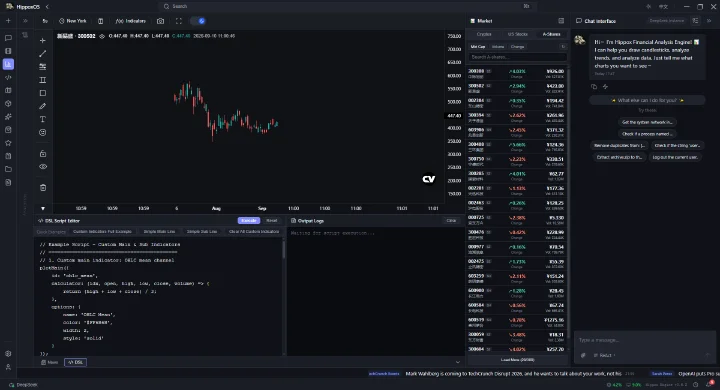Select the pencil brush drawing tool
The width and height of the screenshot is (720, 390).
[x=43, y=106]
